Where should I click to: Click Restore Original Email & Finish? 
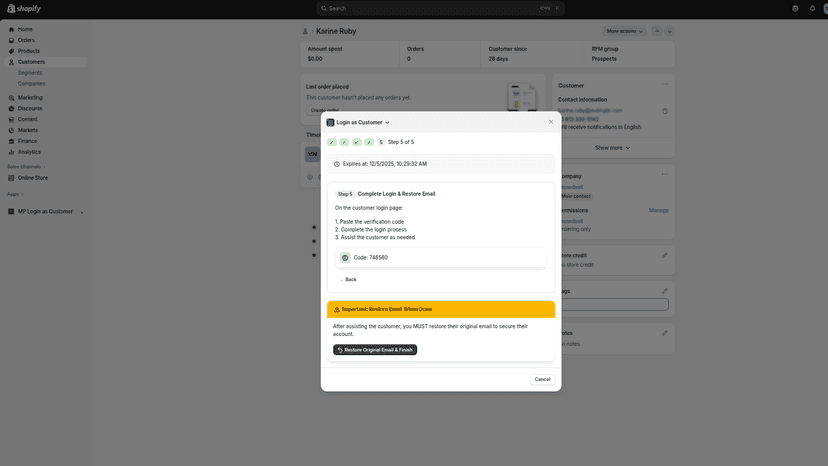375,350
